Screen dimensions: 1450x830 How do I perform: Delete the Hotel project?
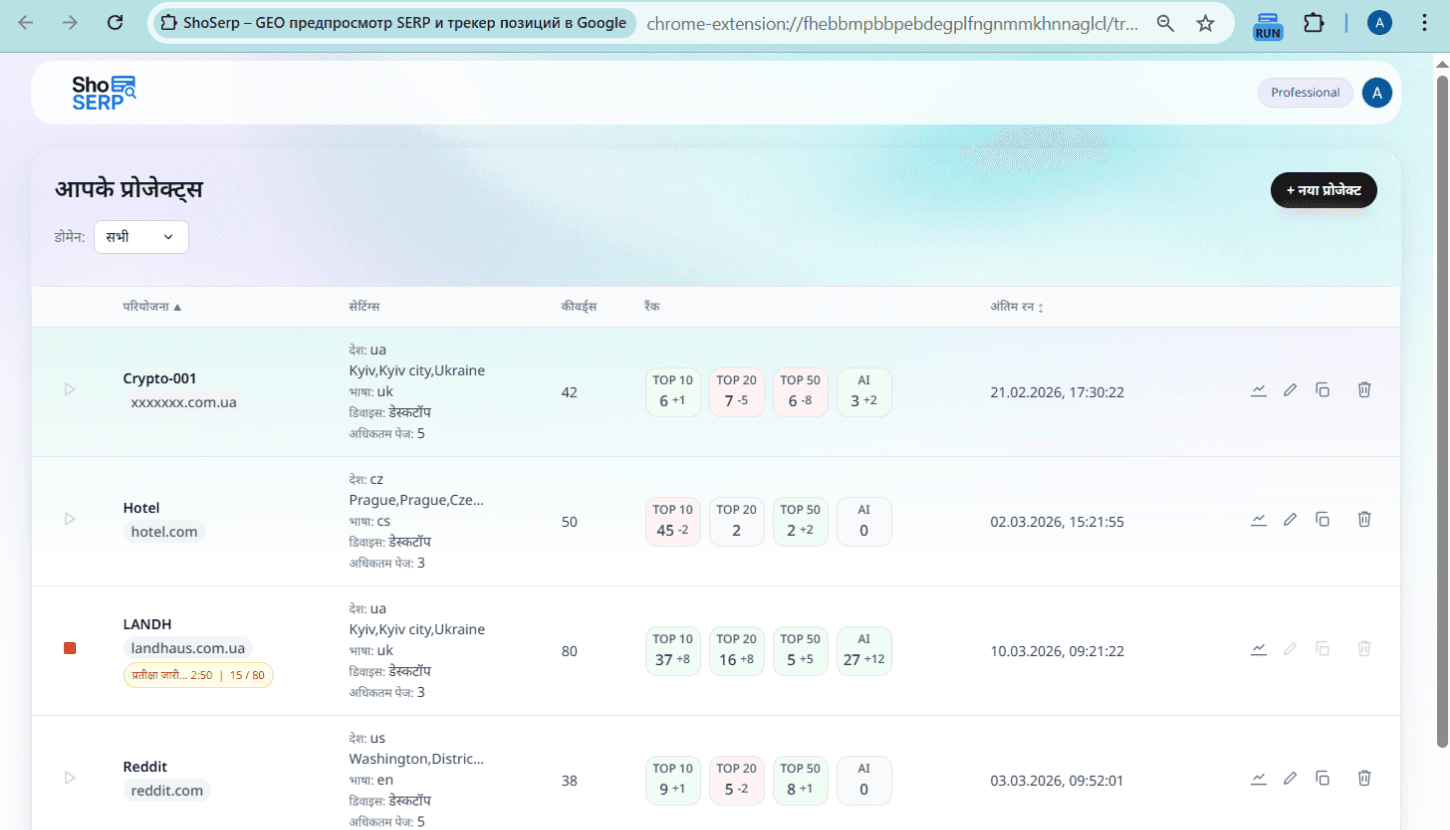pyautogui.click(x=1364, y=519)
